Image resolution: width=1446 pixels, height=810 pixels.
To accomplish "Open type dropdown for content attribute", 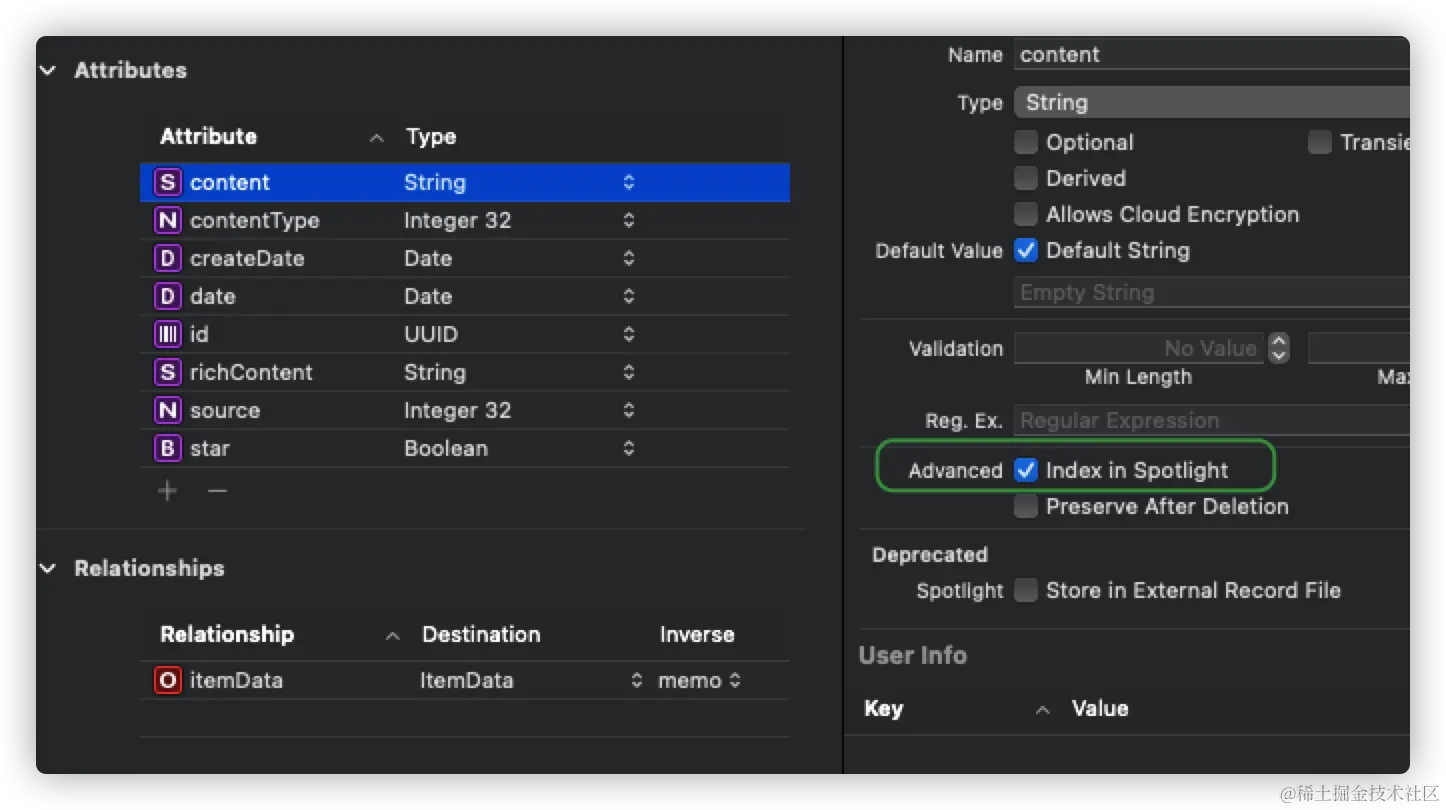I will 628,182.
